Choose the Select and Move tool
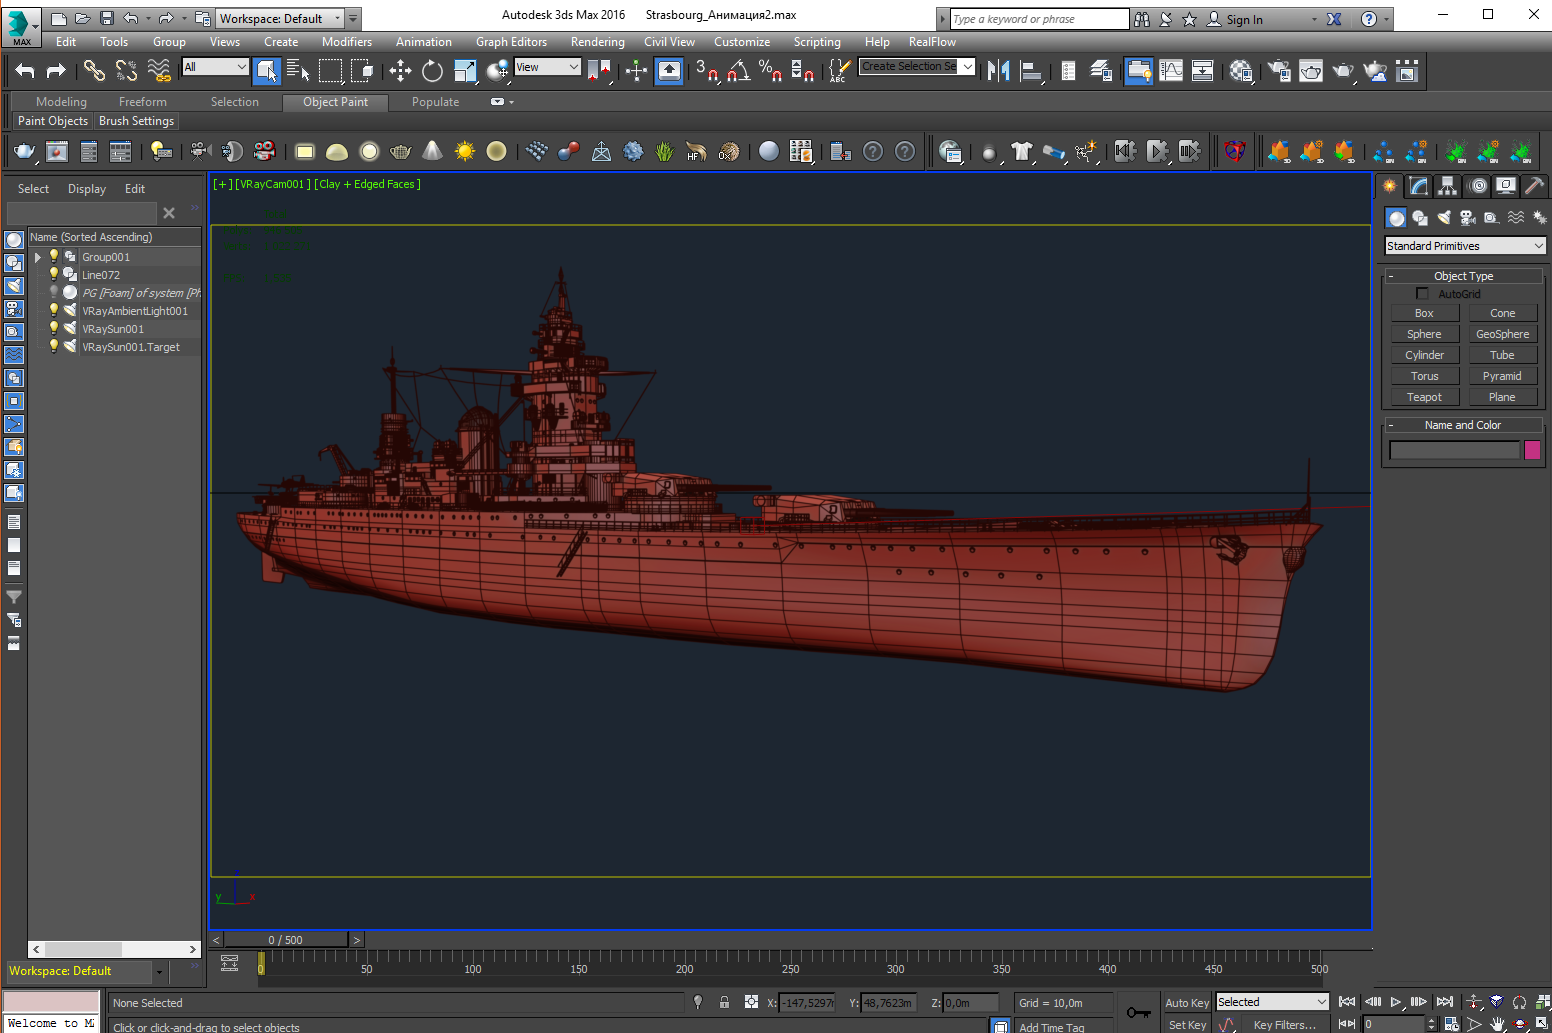 coord(400,70)
